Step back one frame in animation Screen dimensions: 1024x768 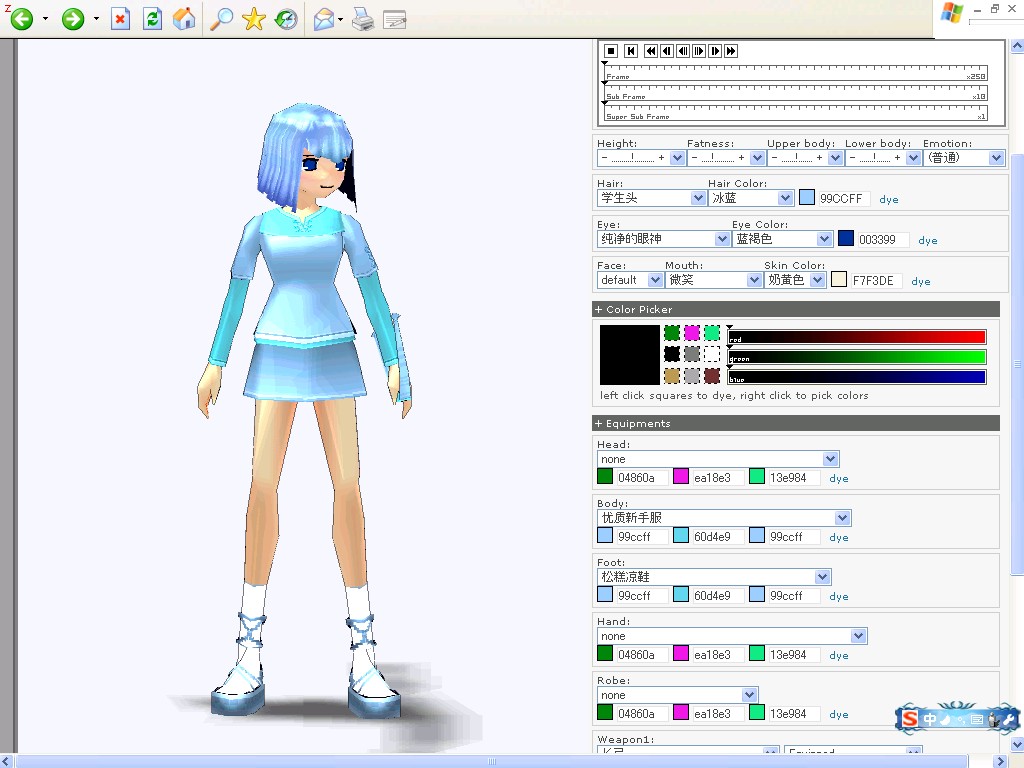coord(667,51)
